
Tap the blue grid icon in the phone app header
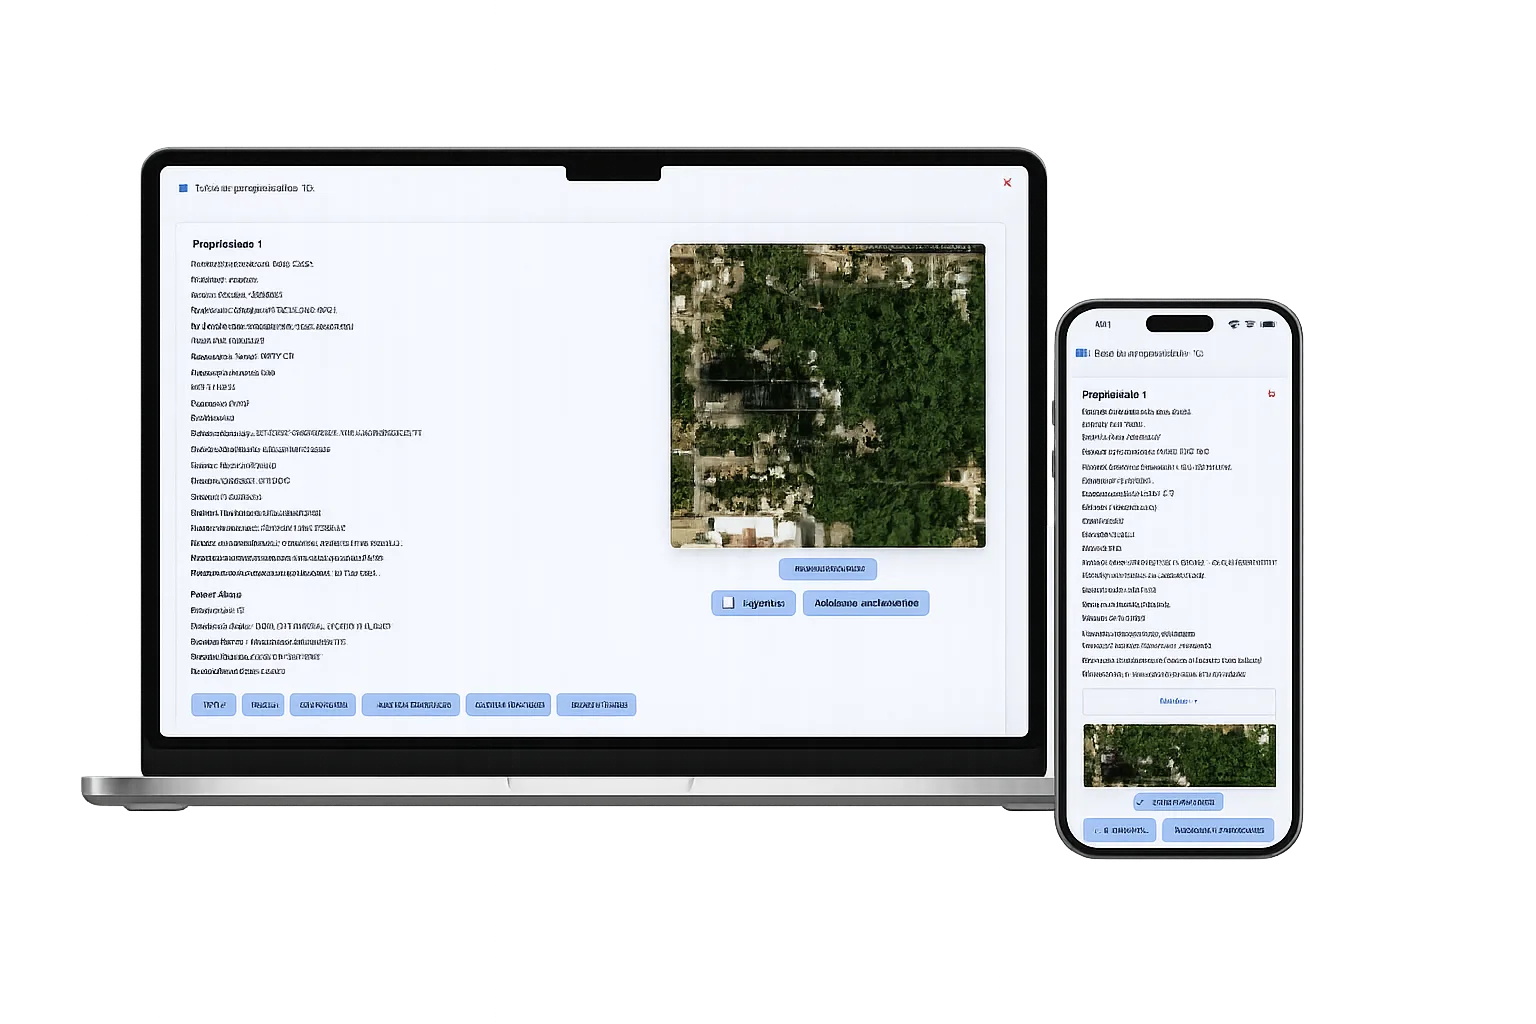click(x=1081, y=353)
